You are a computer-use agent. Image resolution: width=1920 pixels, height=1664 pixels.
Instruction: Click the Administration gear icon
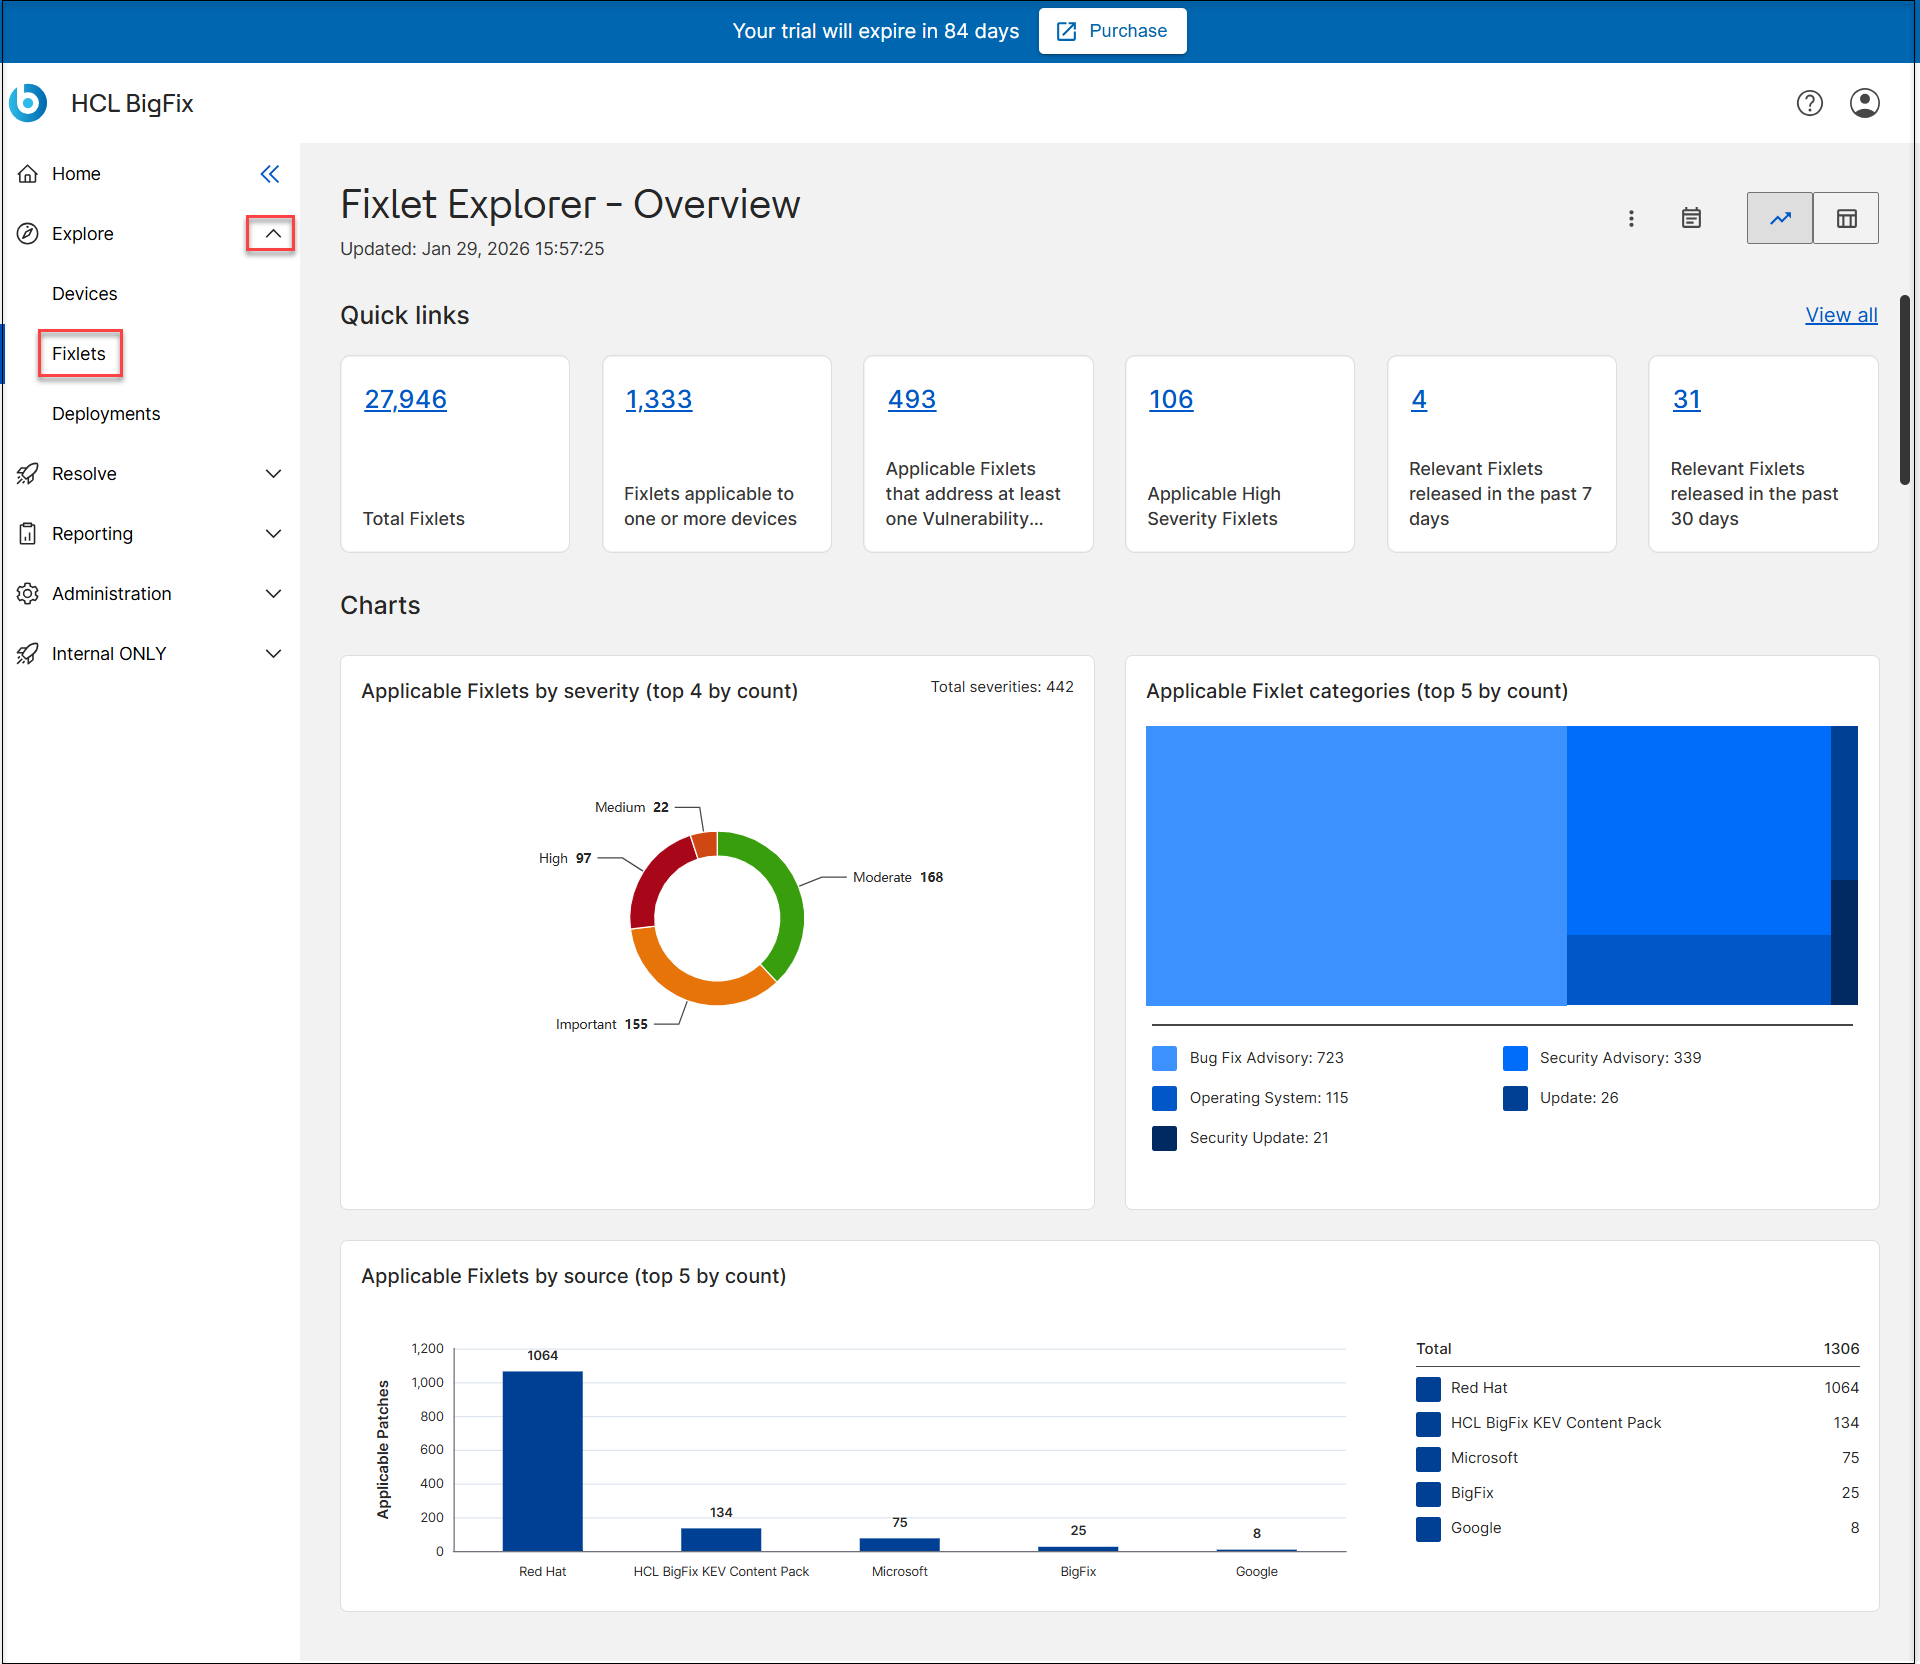28,594
